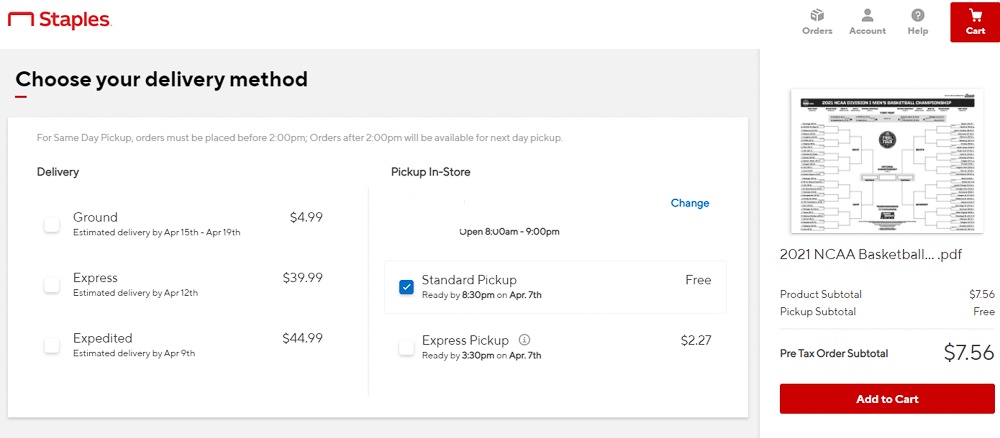Screen dimensions: 1000x438
Task: Click the Standard Pickup option label
Action: point(469,280)
